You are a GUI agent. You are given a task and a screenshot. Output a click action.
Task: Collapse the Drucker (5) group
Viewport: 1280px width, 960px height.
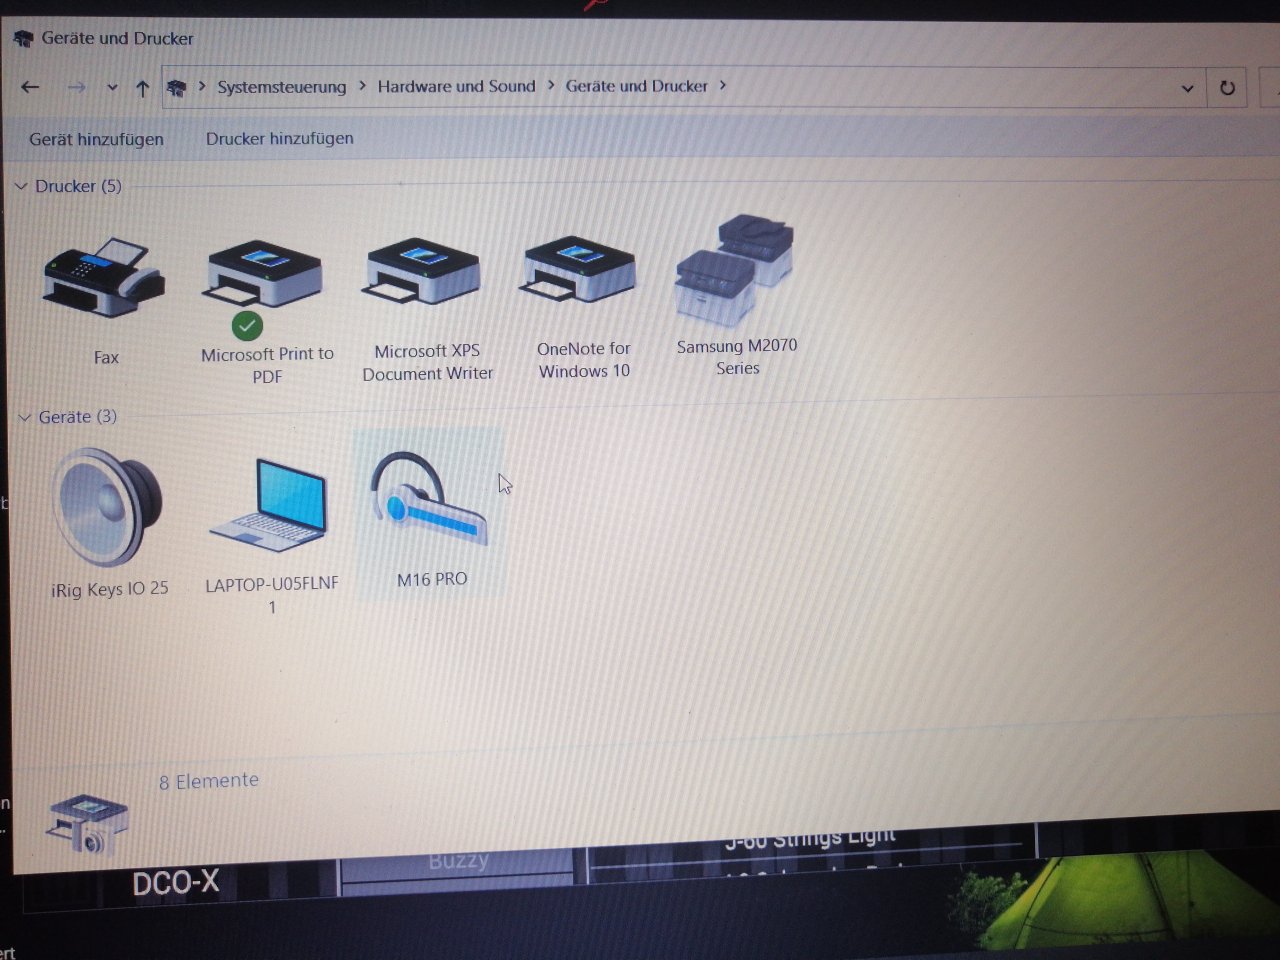tap(21, 187)
